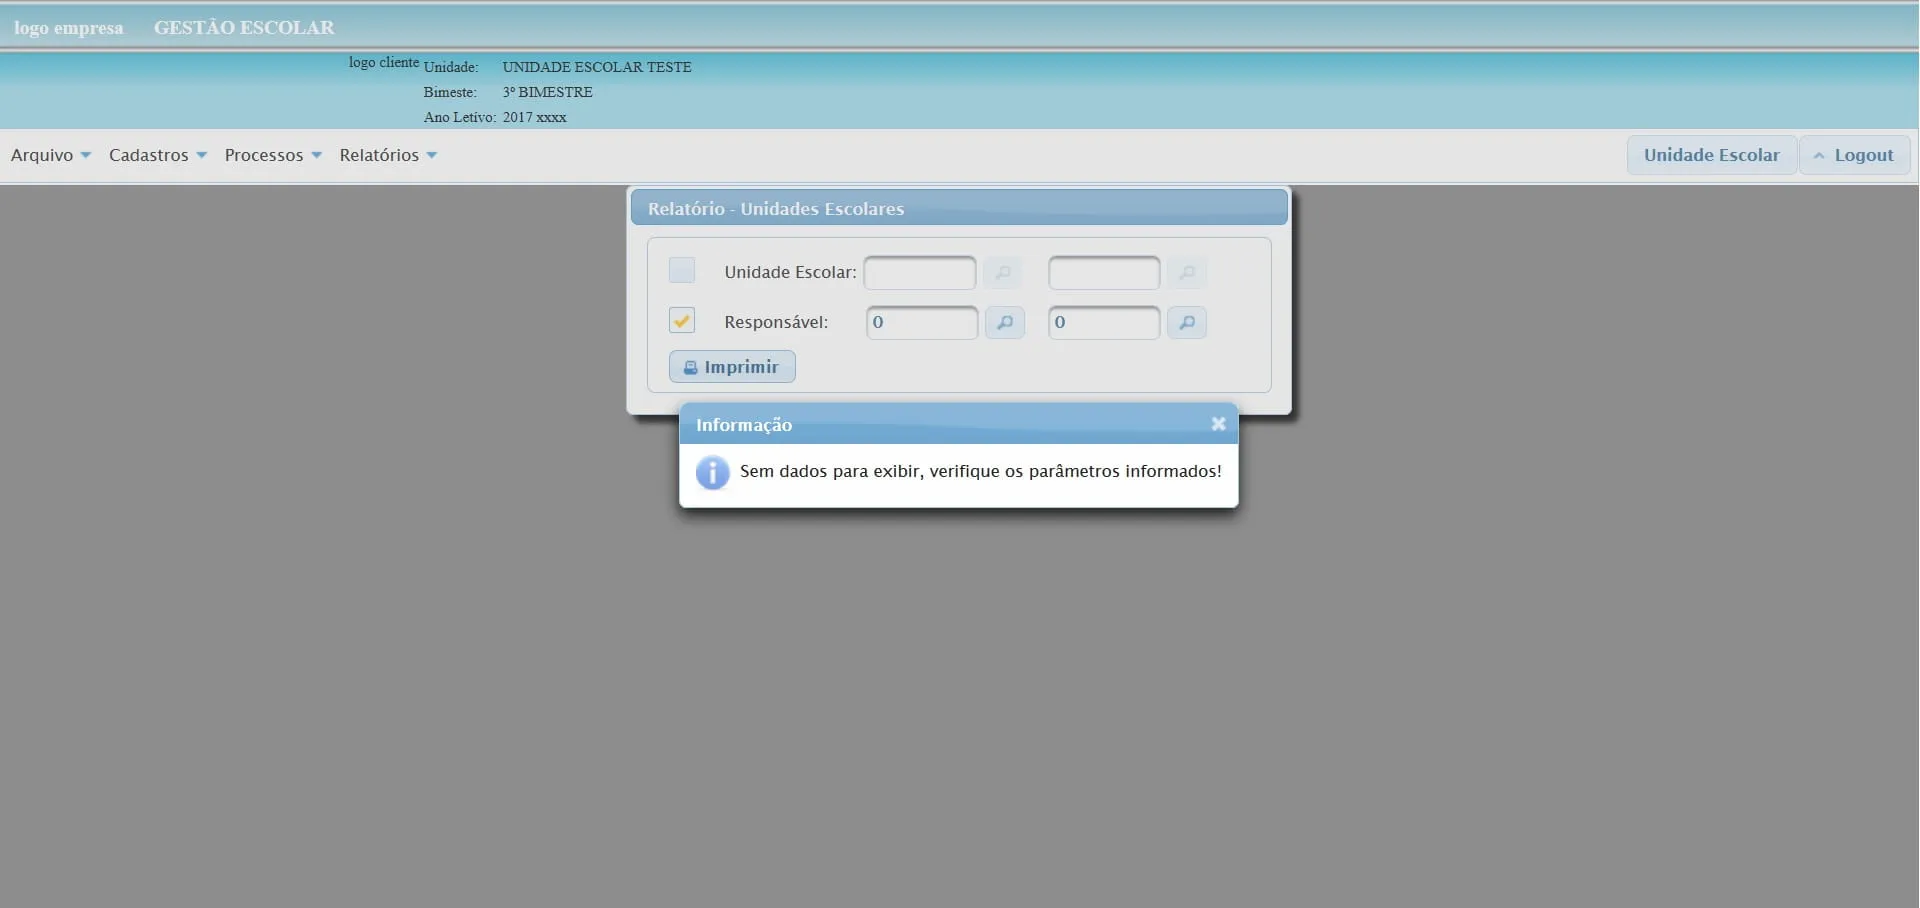Uncheck the Responsável checkbox
The image size is (1920, 908).
click(682, 320)
